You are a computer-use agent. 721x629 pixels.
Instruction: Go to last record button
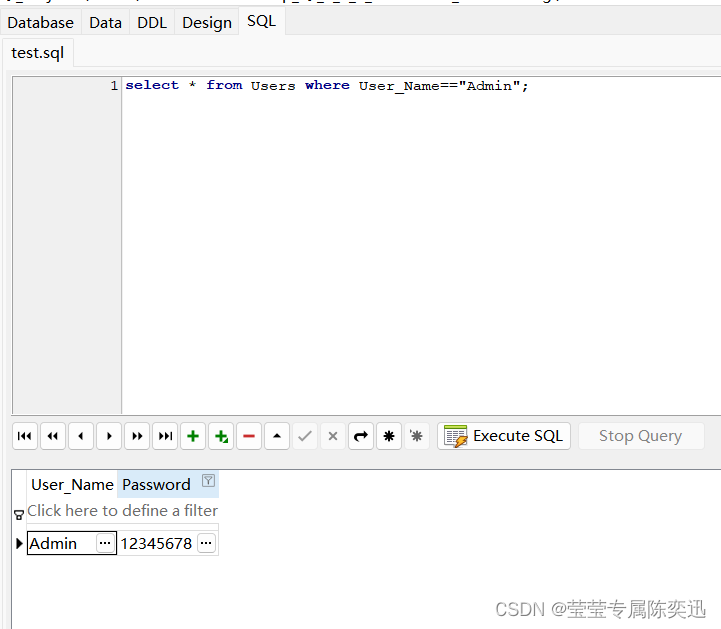tap(165, 436)
